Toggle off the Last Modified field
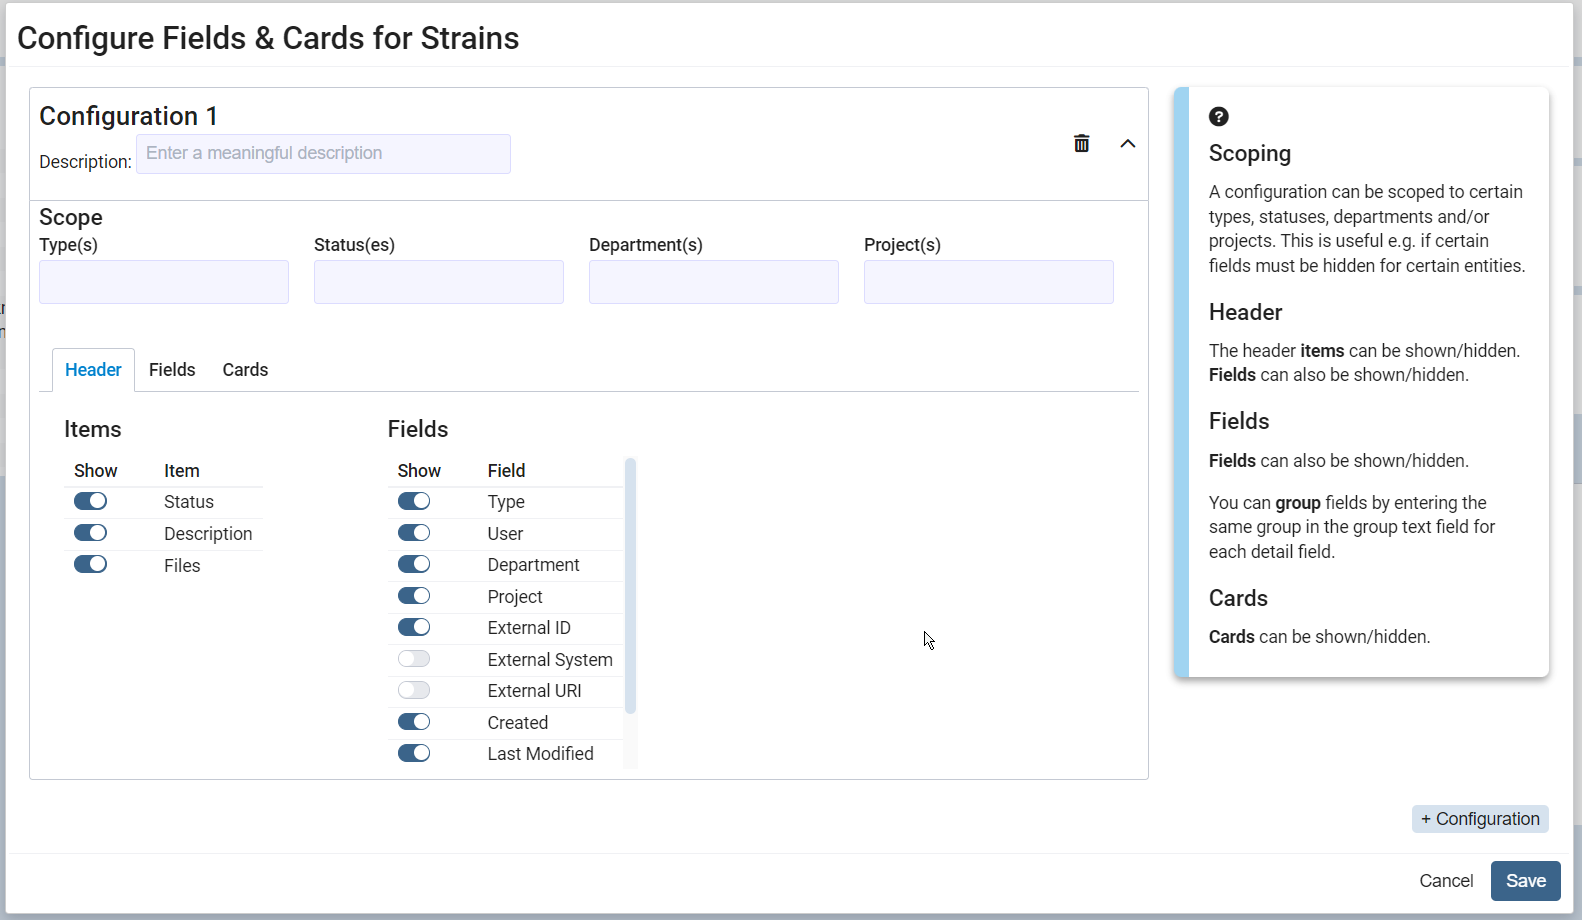Image resolution: width=1582 pixels, height=920 pixels. [x=414, y=753]
